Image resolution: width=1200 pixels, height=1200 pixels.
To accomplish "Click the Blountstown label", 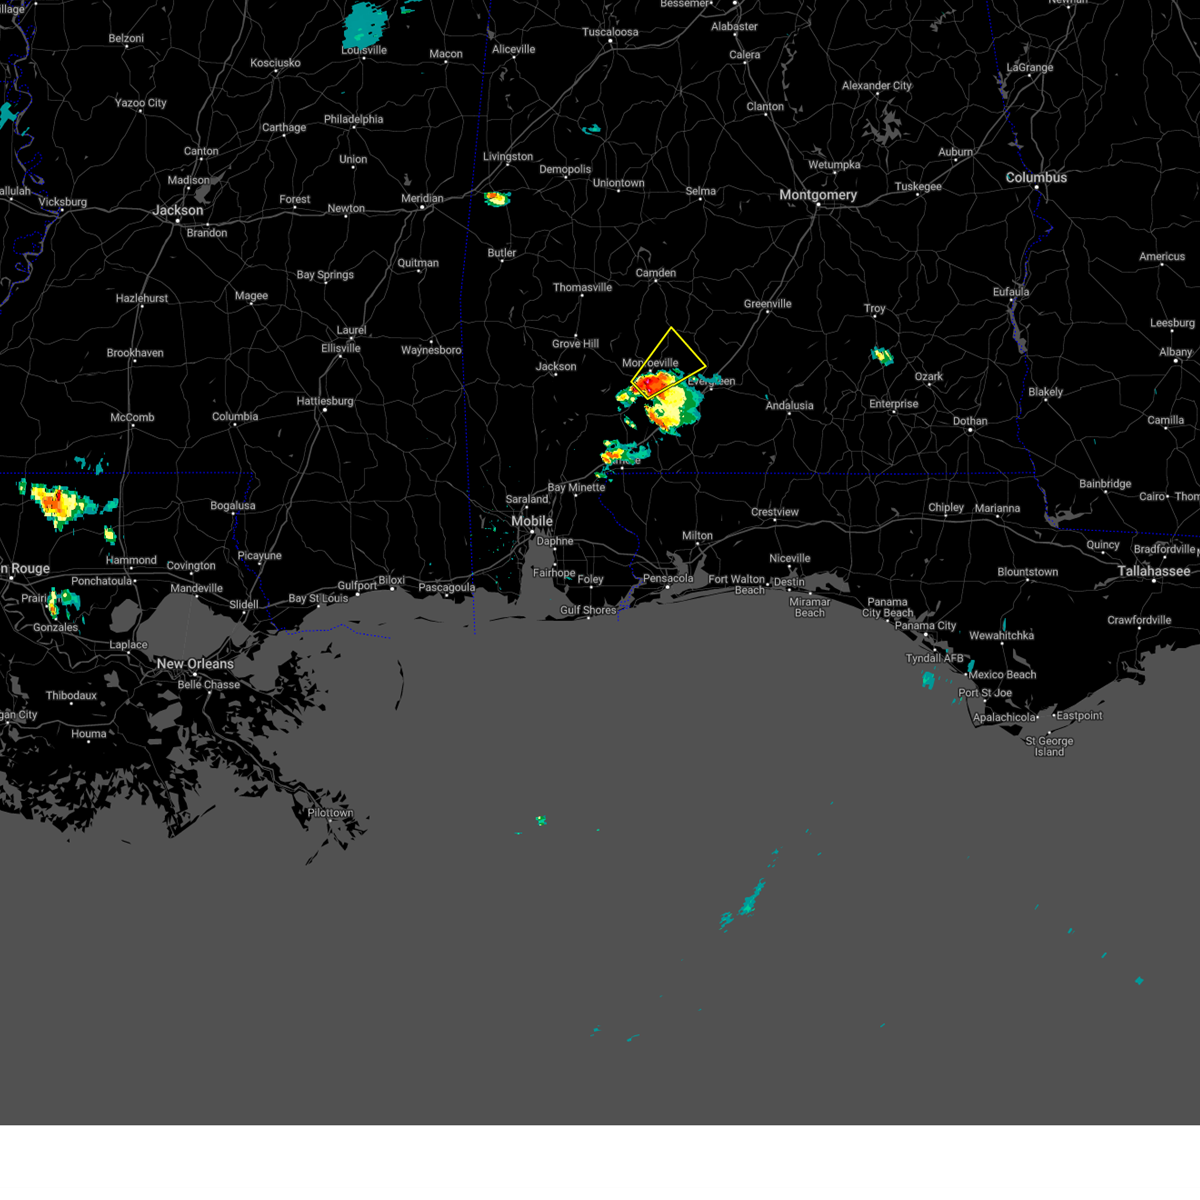I will (1028, 573).
